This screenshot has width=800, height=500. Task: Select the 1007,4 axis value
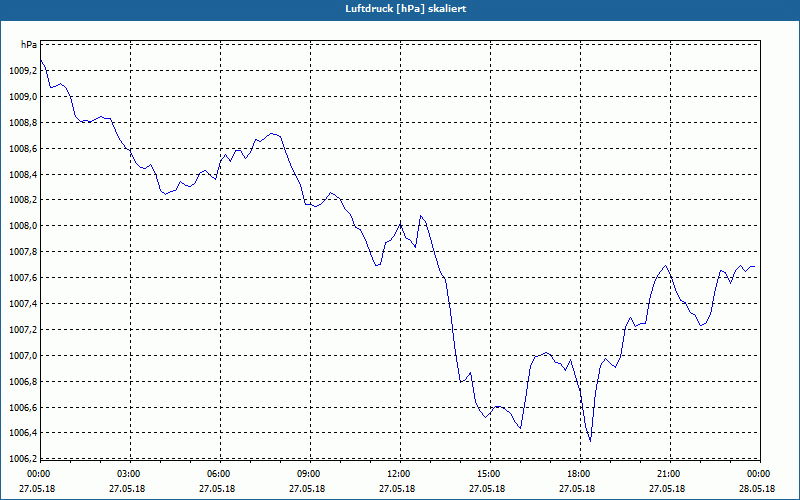(x=23, y=304)
